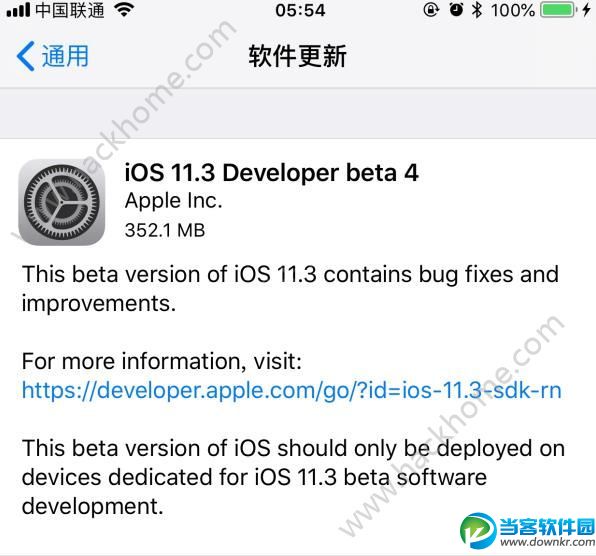Tap the Apple Inc. publisher text
This screenshot has height=556, width=596.
[x=173, y=201]
